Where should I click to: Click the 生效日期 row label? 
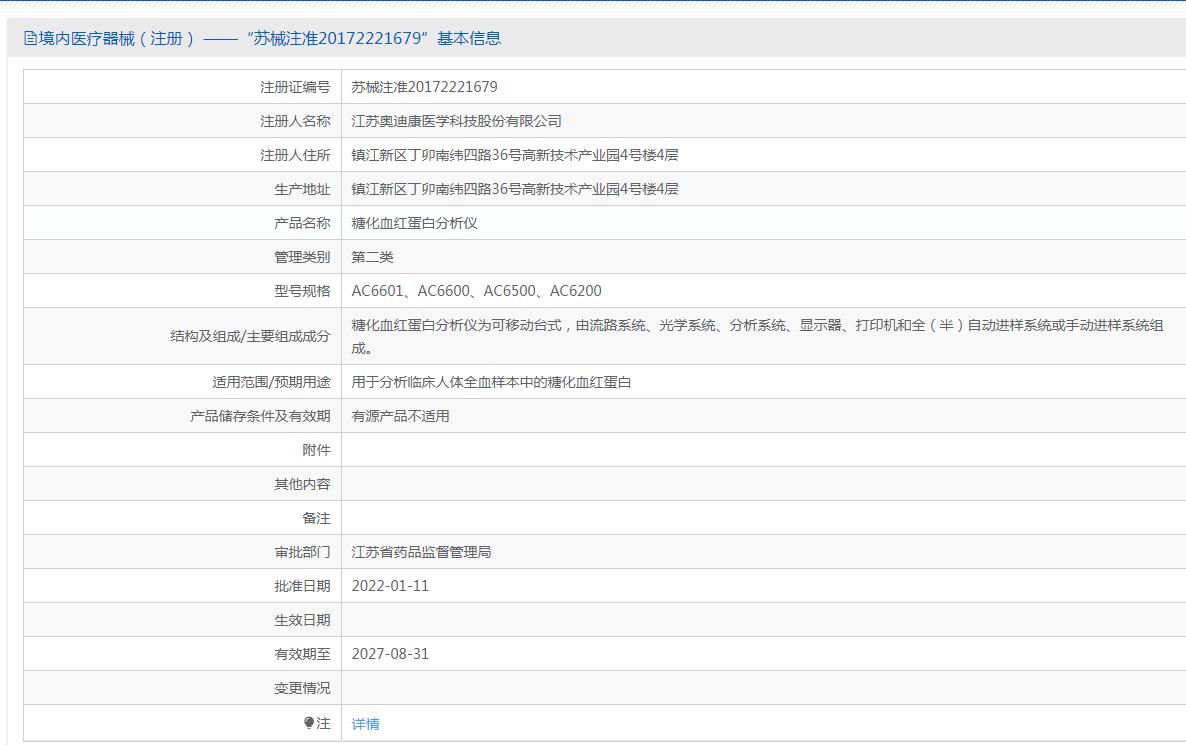[x=302, y=620]
